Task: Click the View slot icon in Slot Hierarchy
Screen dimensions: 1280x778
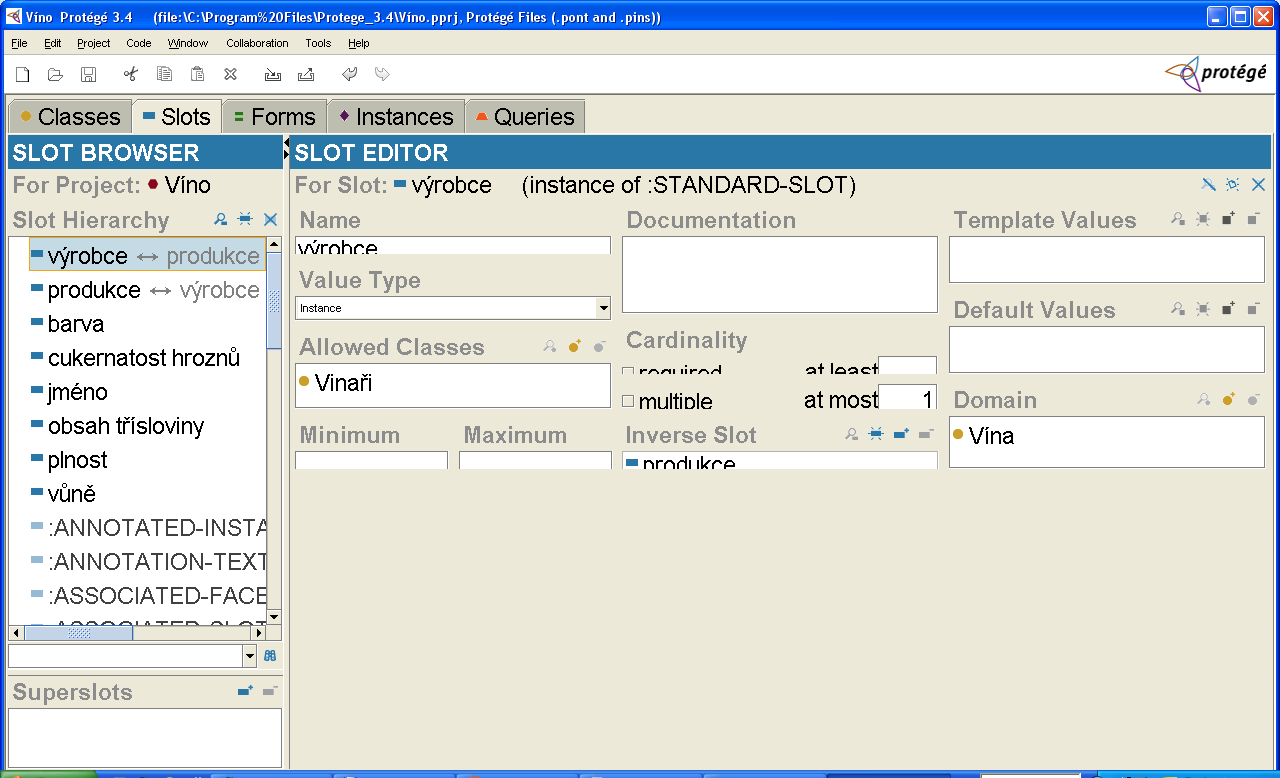Action: click(221, 219)
